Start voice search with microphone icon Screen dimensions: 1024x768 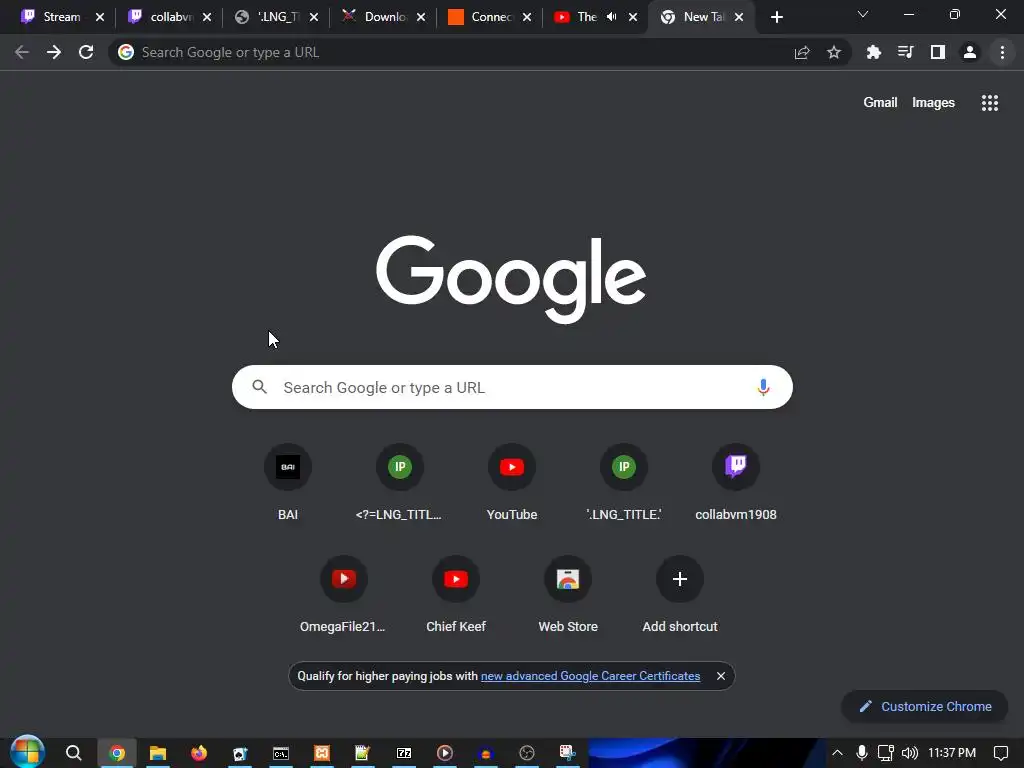pyautogui.click(x=763, y=387)
